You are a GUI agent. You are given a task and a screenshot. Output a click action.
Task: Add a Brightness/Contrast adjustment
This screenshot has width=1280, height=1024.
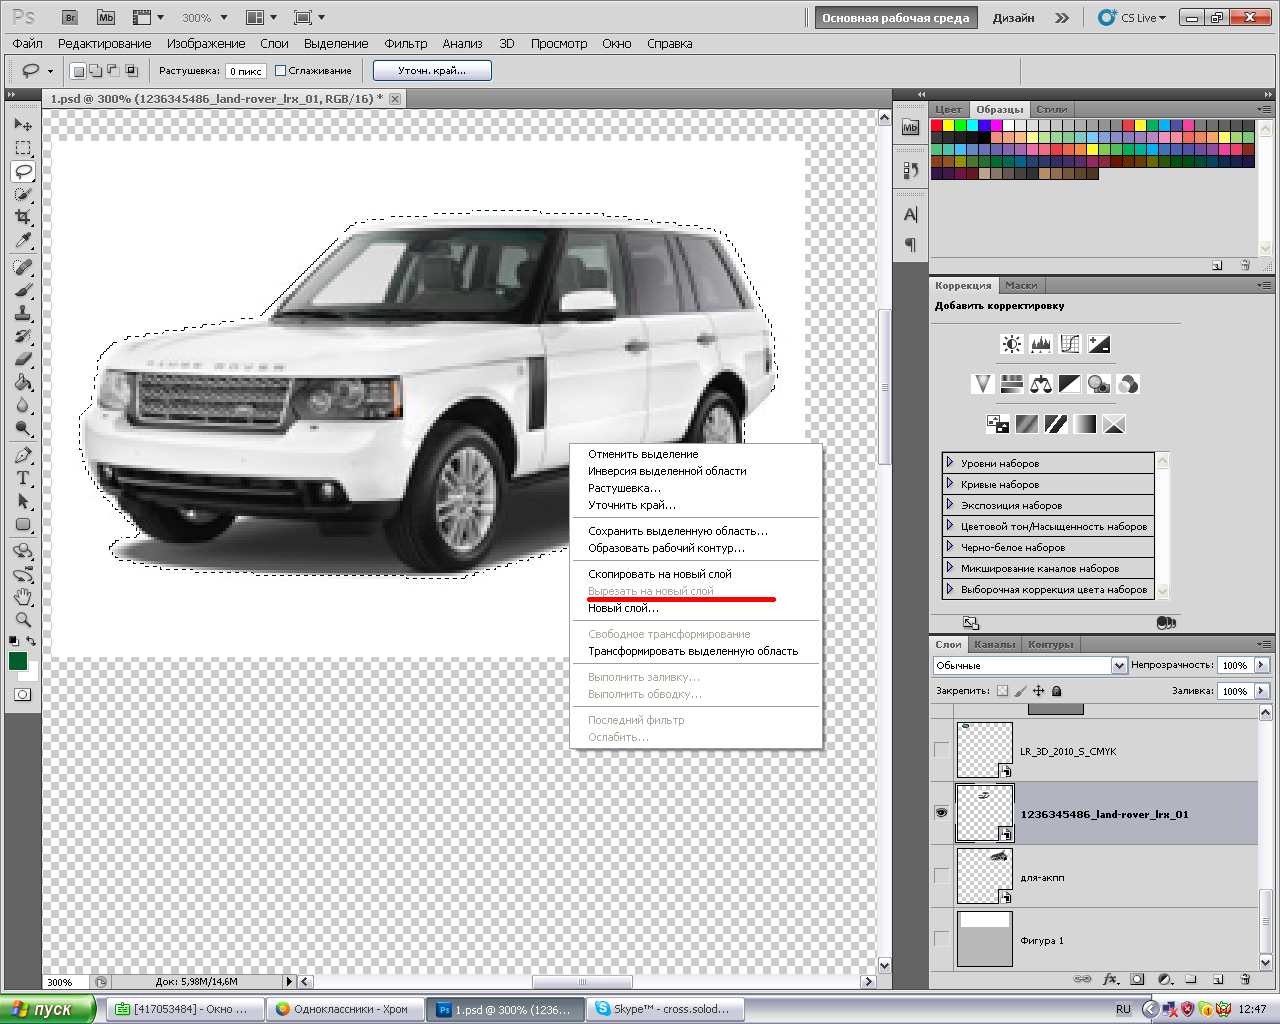[1012, 344]
